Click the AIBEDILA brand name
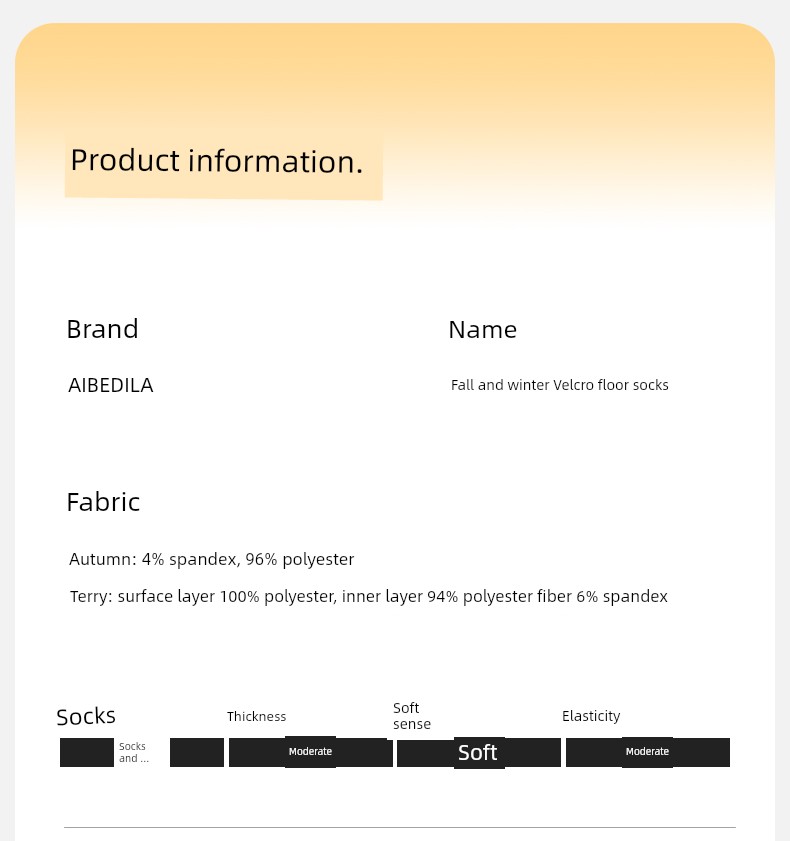Viewport: 790px width, 841px height. point(110,385)
